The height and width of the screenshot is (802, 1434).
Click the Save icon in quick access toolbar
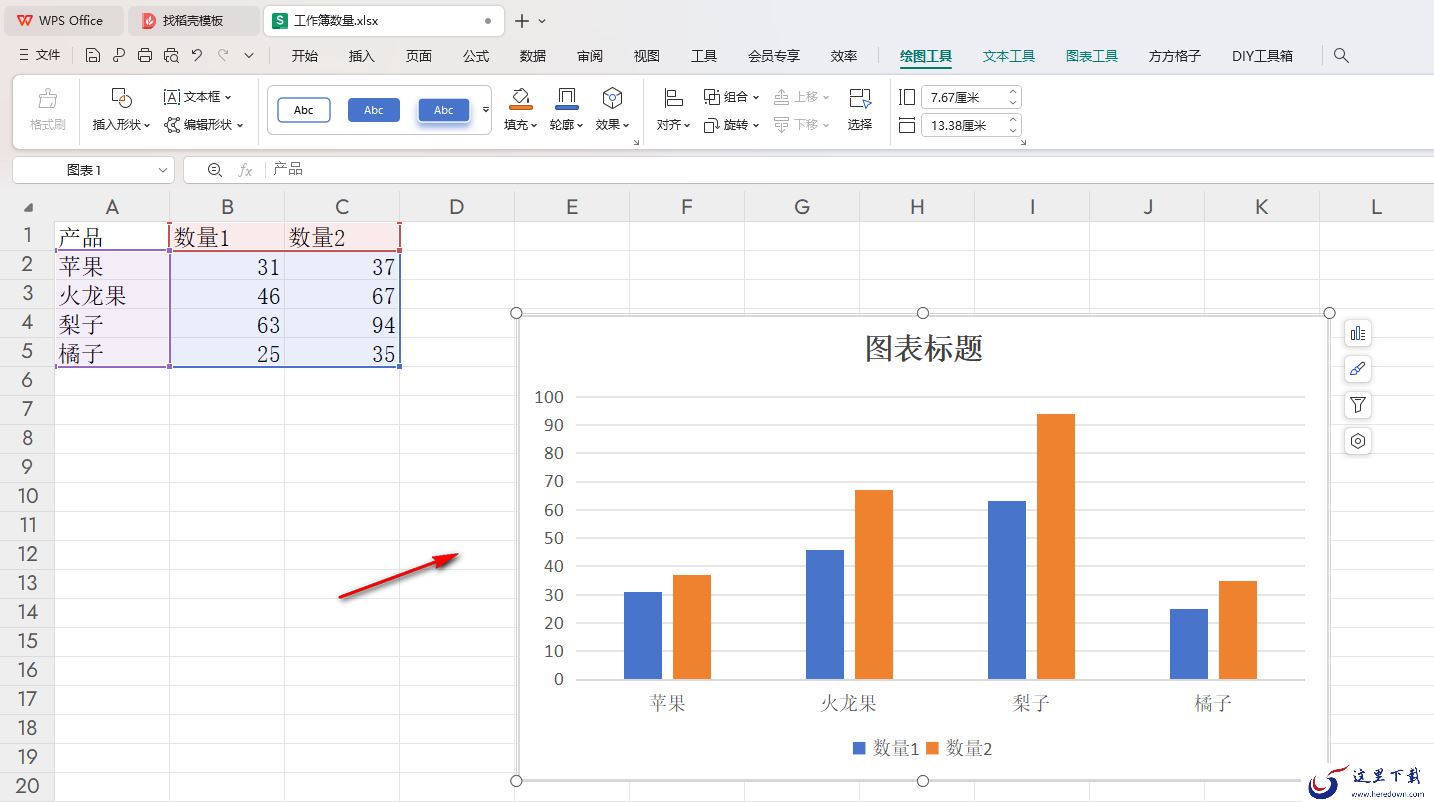coord(93,56)
